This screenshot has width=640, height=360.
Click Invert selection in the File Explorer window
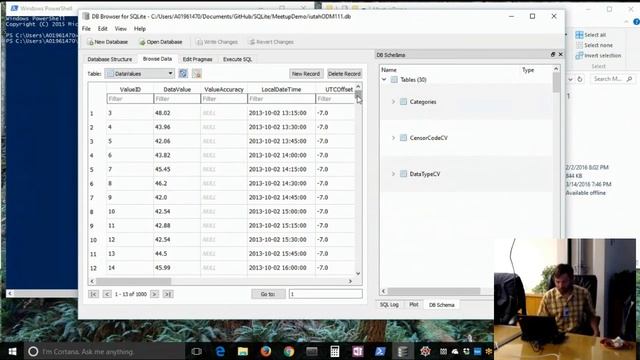click(598, 56)
